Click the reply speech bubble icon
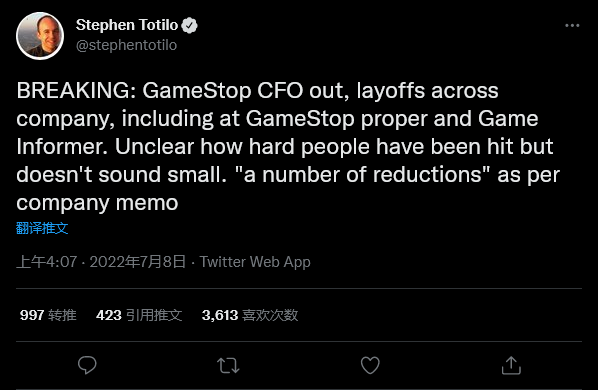Image resolution: width=598 pixels, height=390 pixels. pos(87,365)
